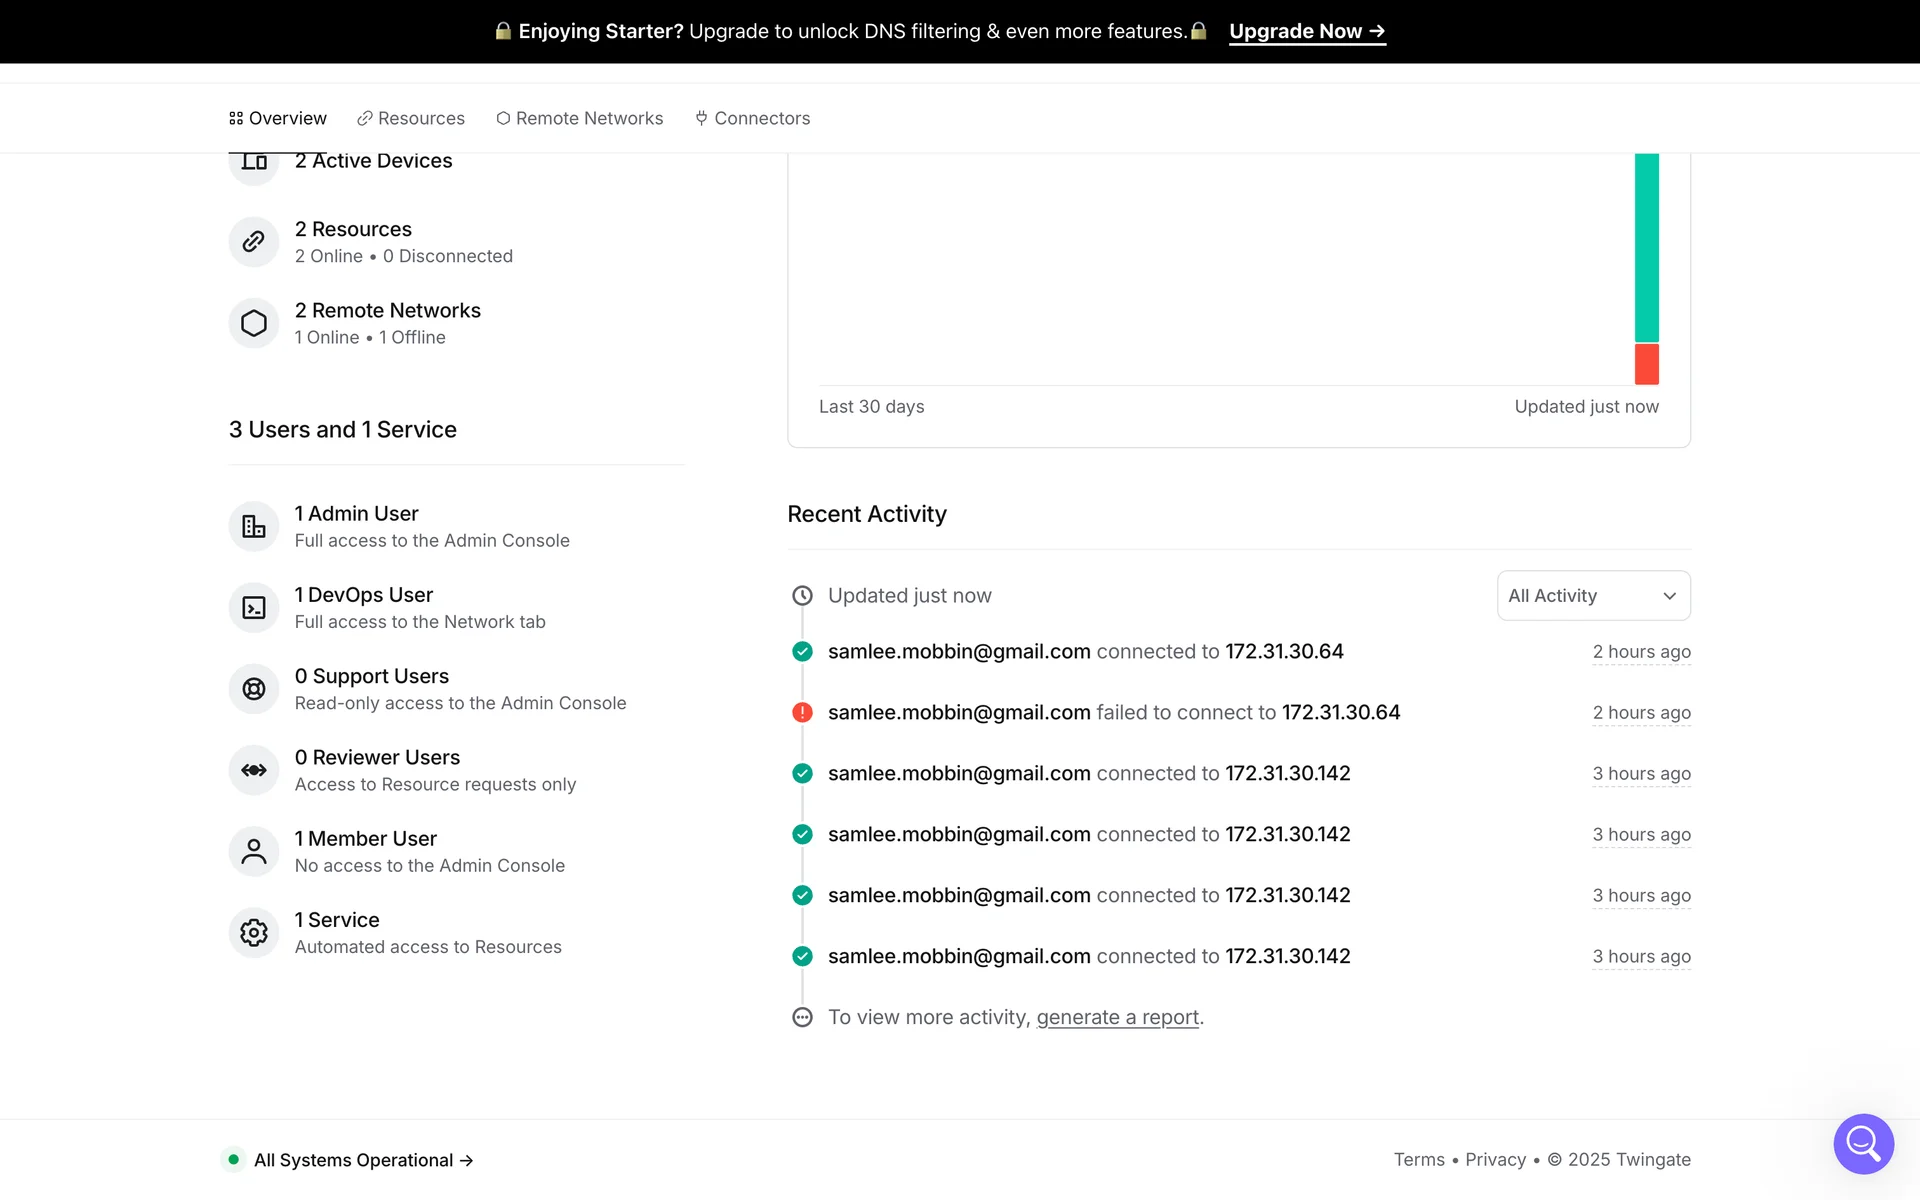
Task: Open the purple help chat bubble
Action: click(x=1863, y=1143)
